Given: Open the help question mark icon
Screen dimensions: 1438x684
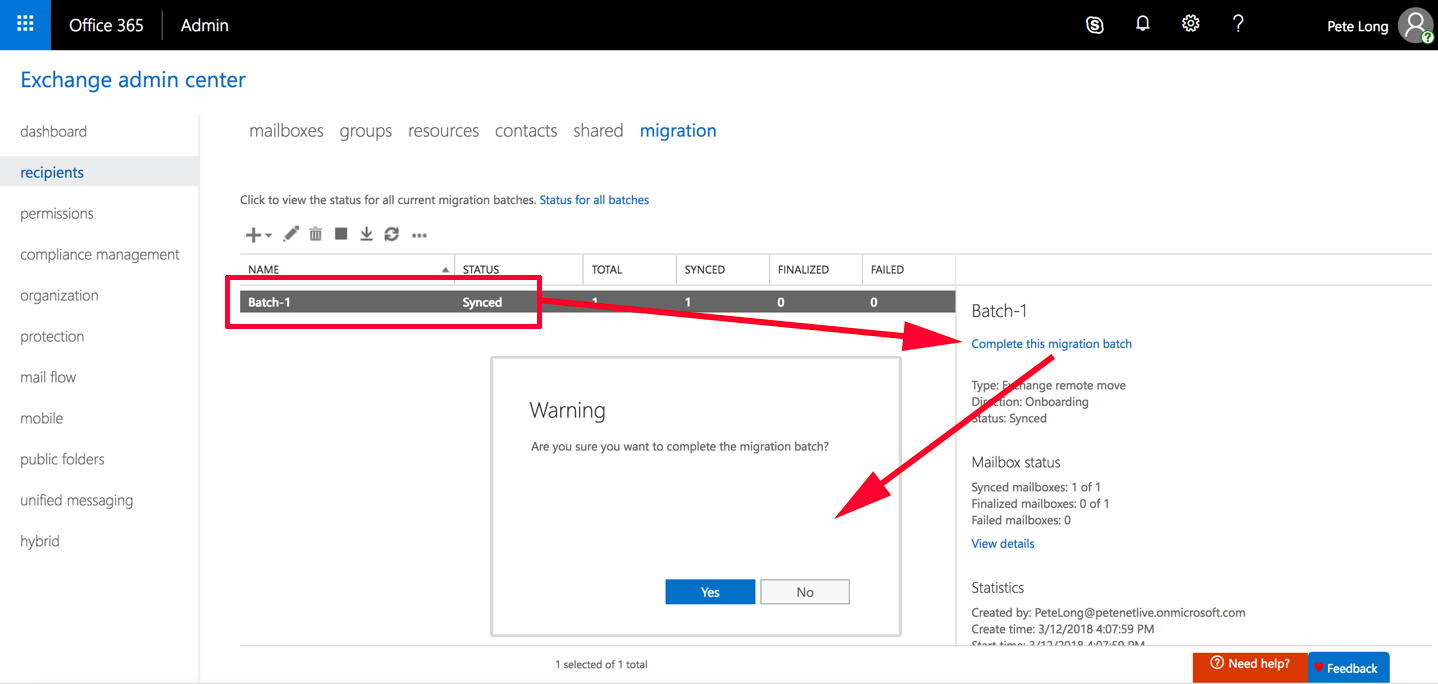Looking at the screenshot, I should click(x=1238, y=24).
